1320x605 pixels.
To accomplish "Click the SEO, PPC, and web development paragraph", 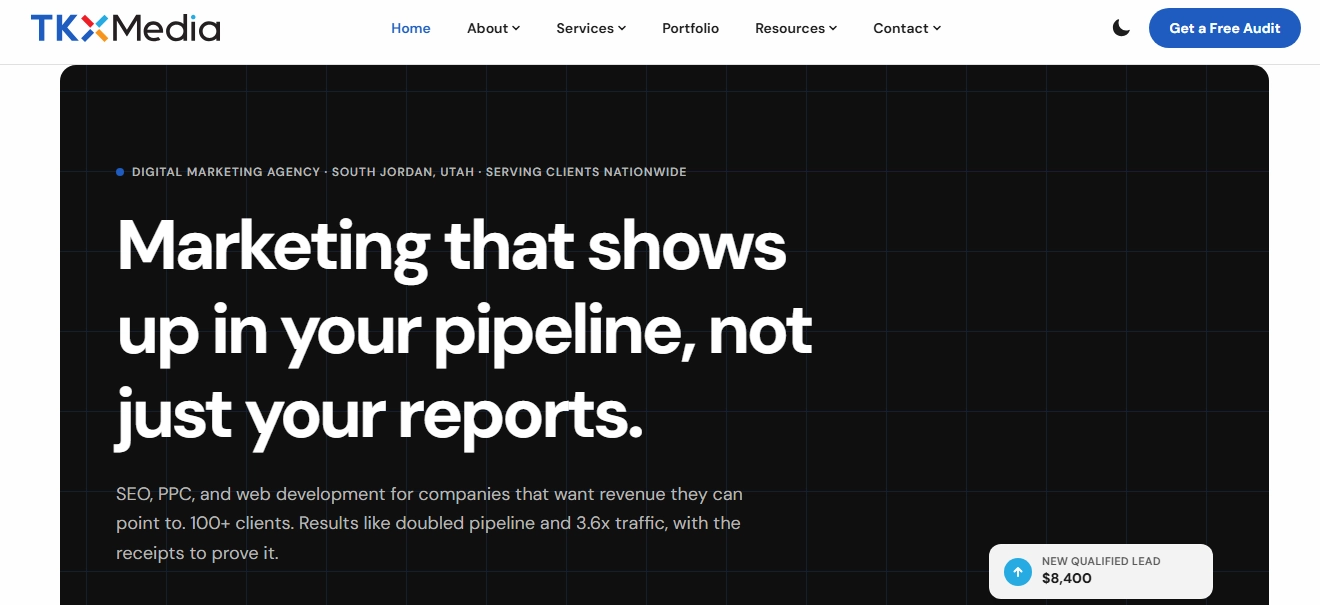I will click(429, 523).
